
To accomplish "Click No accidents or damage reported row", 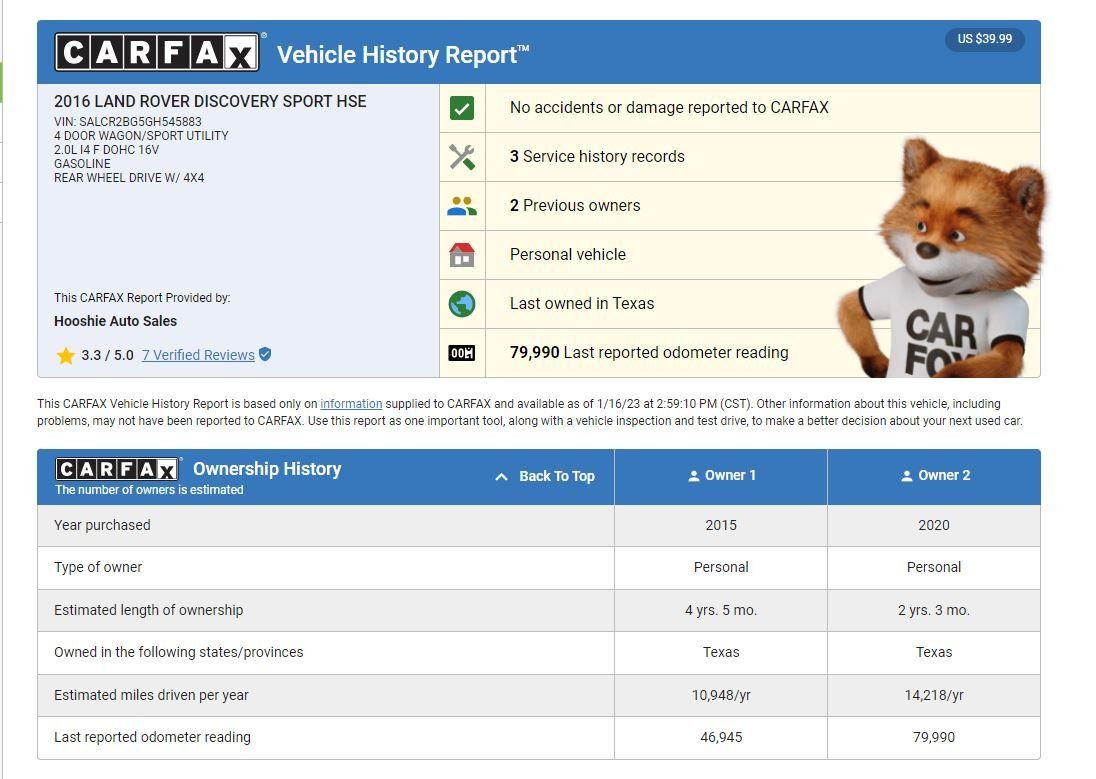I will [x=741, y=108].
